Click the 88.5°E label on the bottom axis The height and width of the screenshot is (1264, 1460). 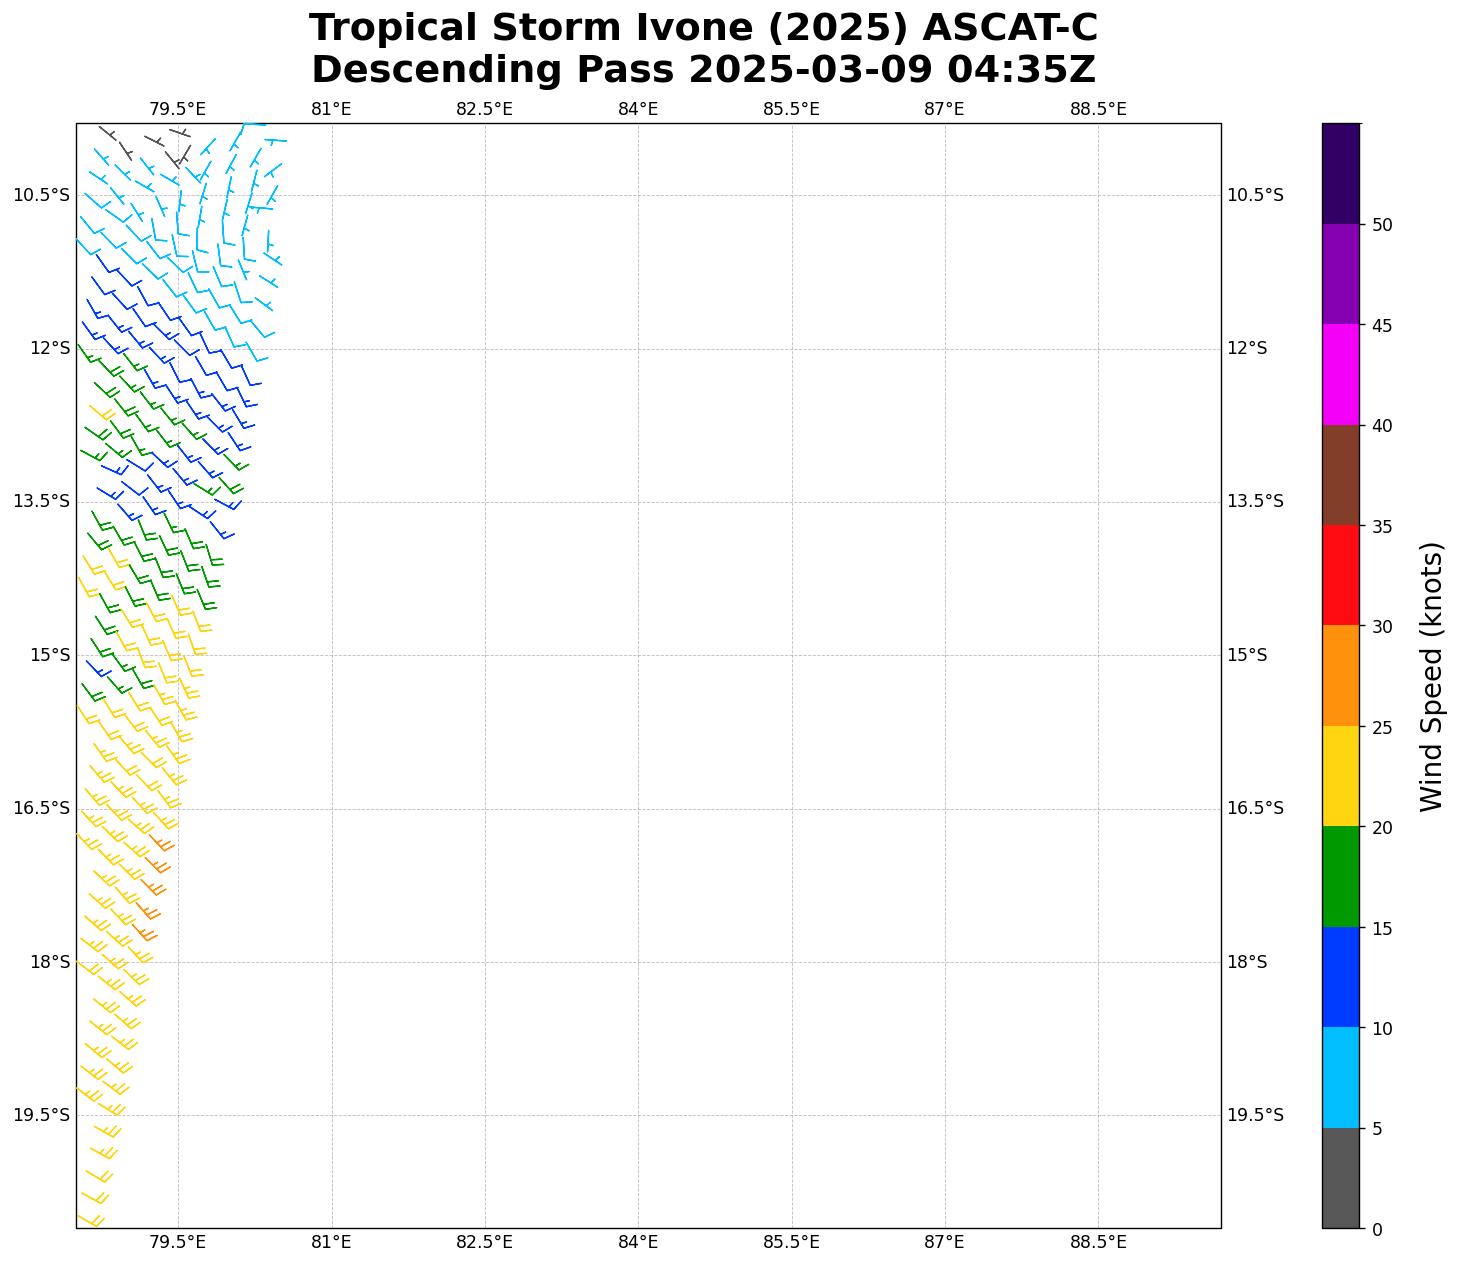[1098, 1242]
